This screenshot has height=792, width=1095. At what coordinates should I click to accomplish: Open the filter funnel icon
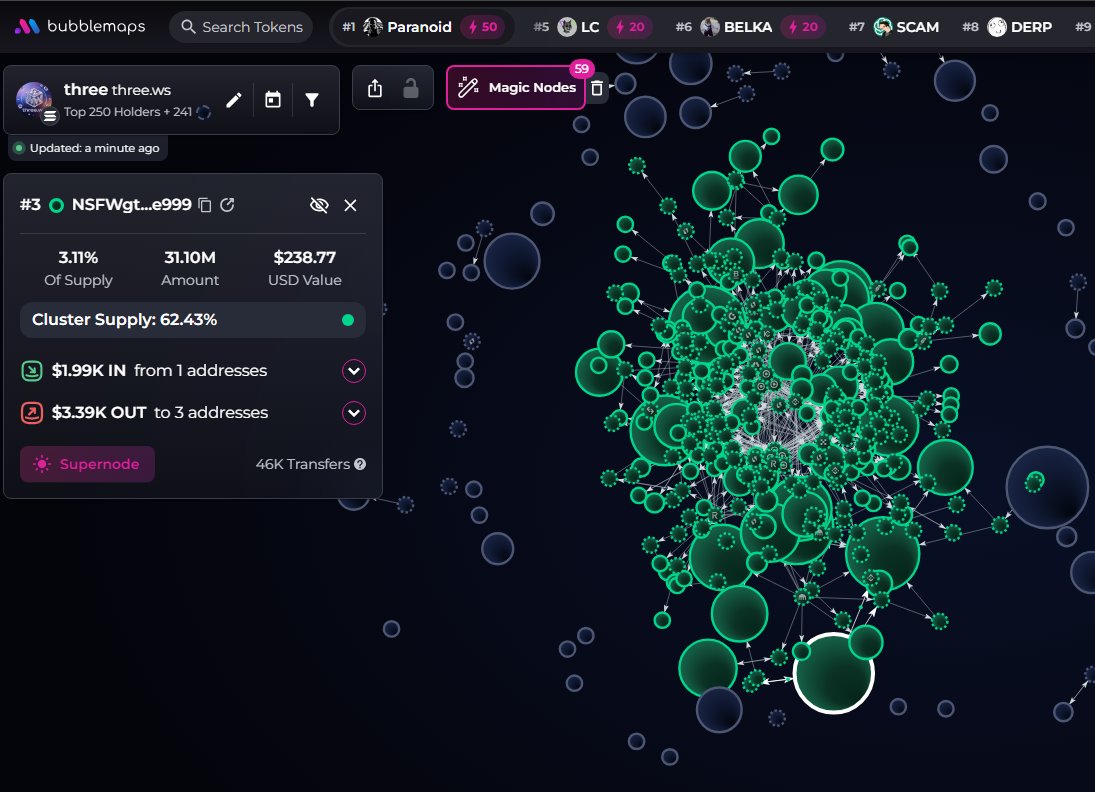[312, 101]
